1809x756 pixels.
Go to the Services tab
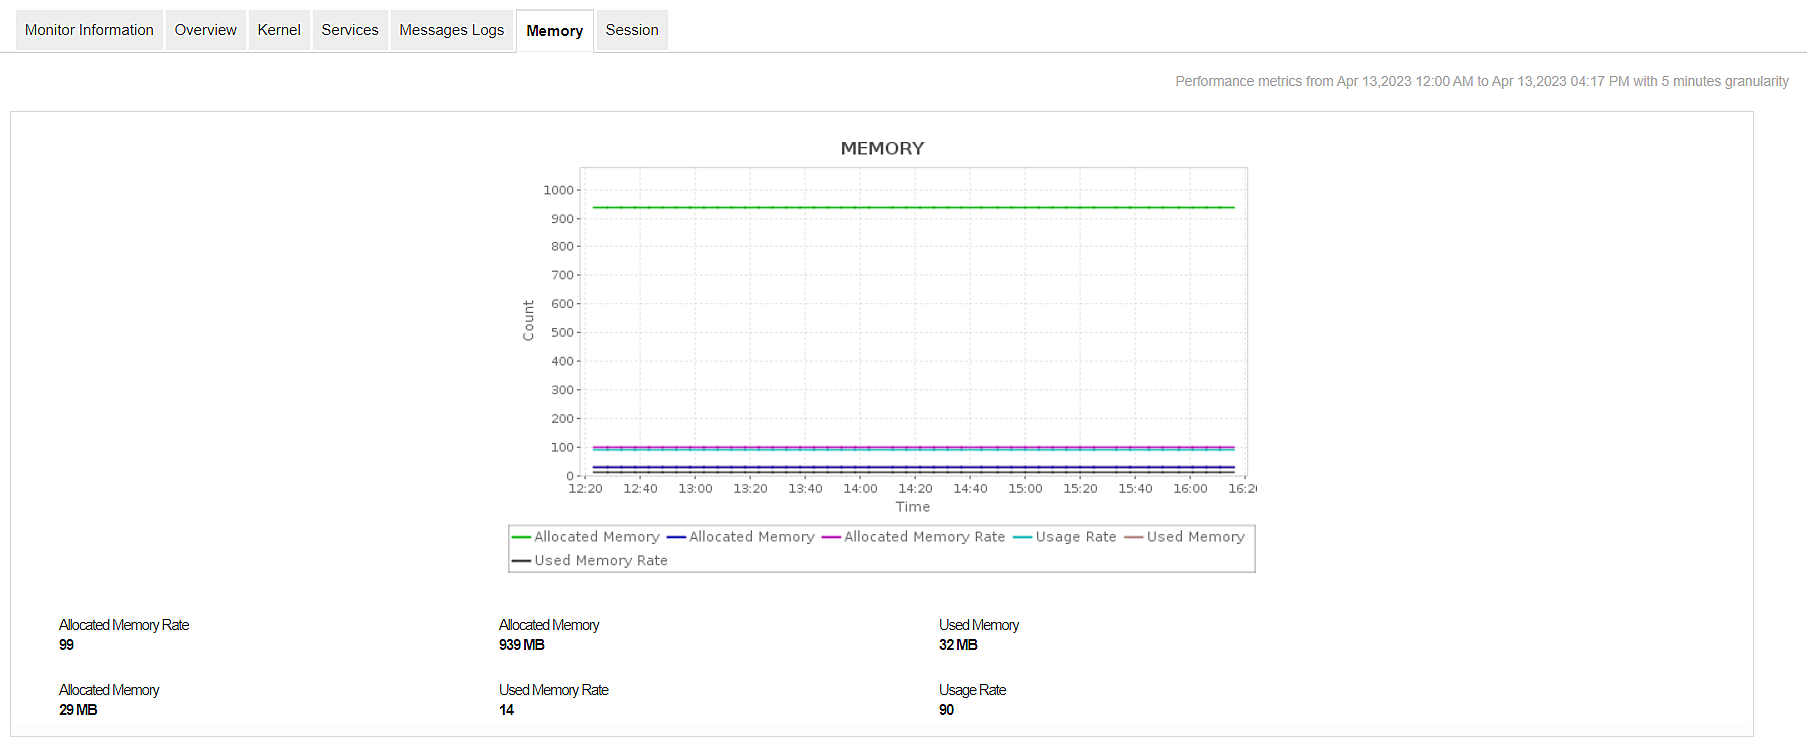[350, 30]
